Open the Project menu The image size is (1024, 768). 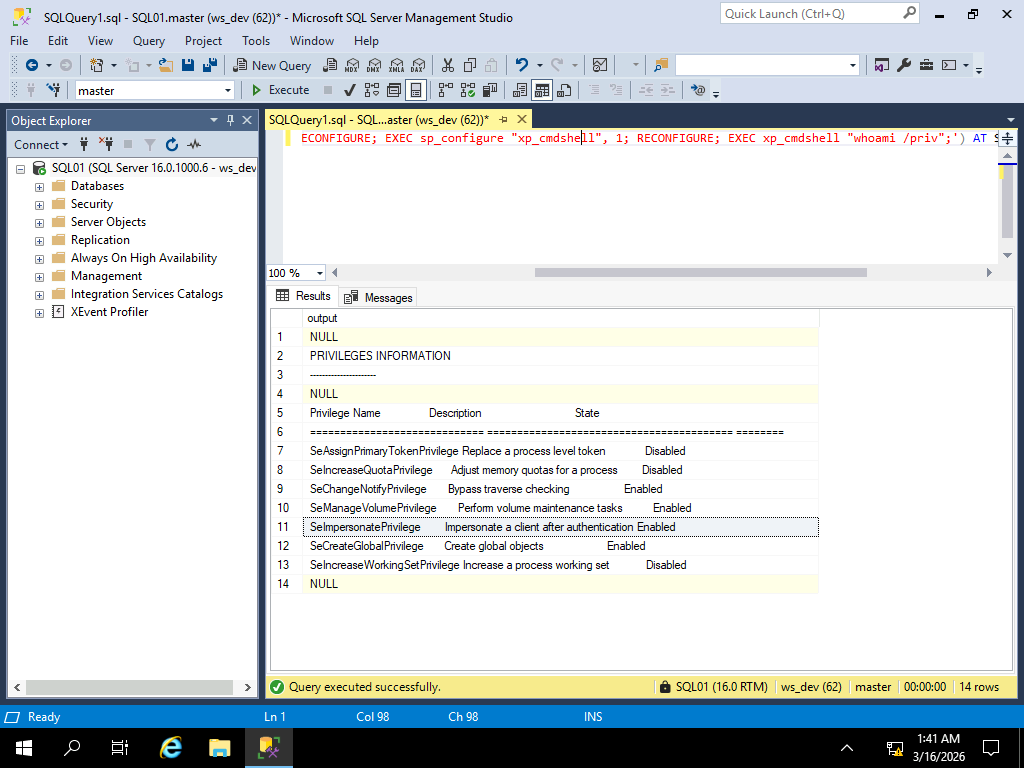(x=203, y=40)
